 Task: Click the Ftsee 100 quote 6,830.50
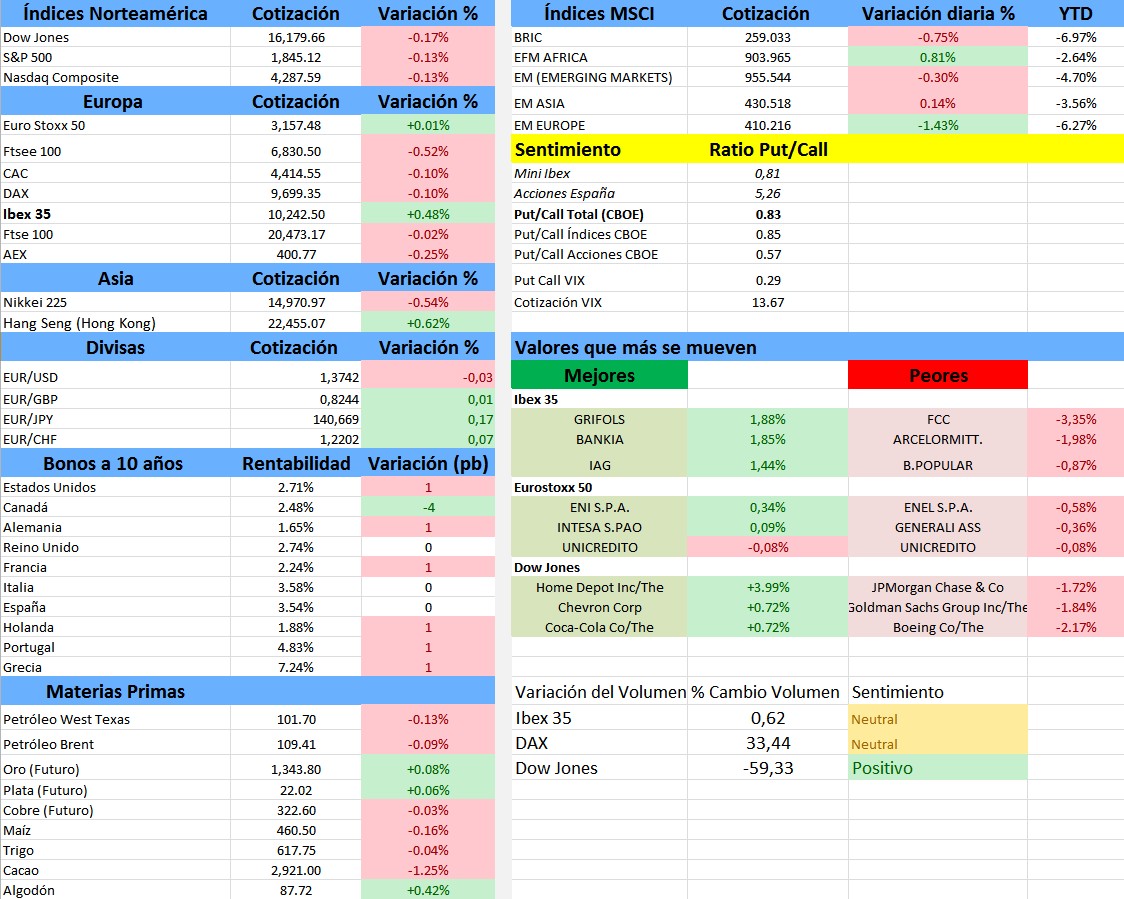(296, 151)
